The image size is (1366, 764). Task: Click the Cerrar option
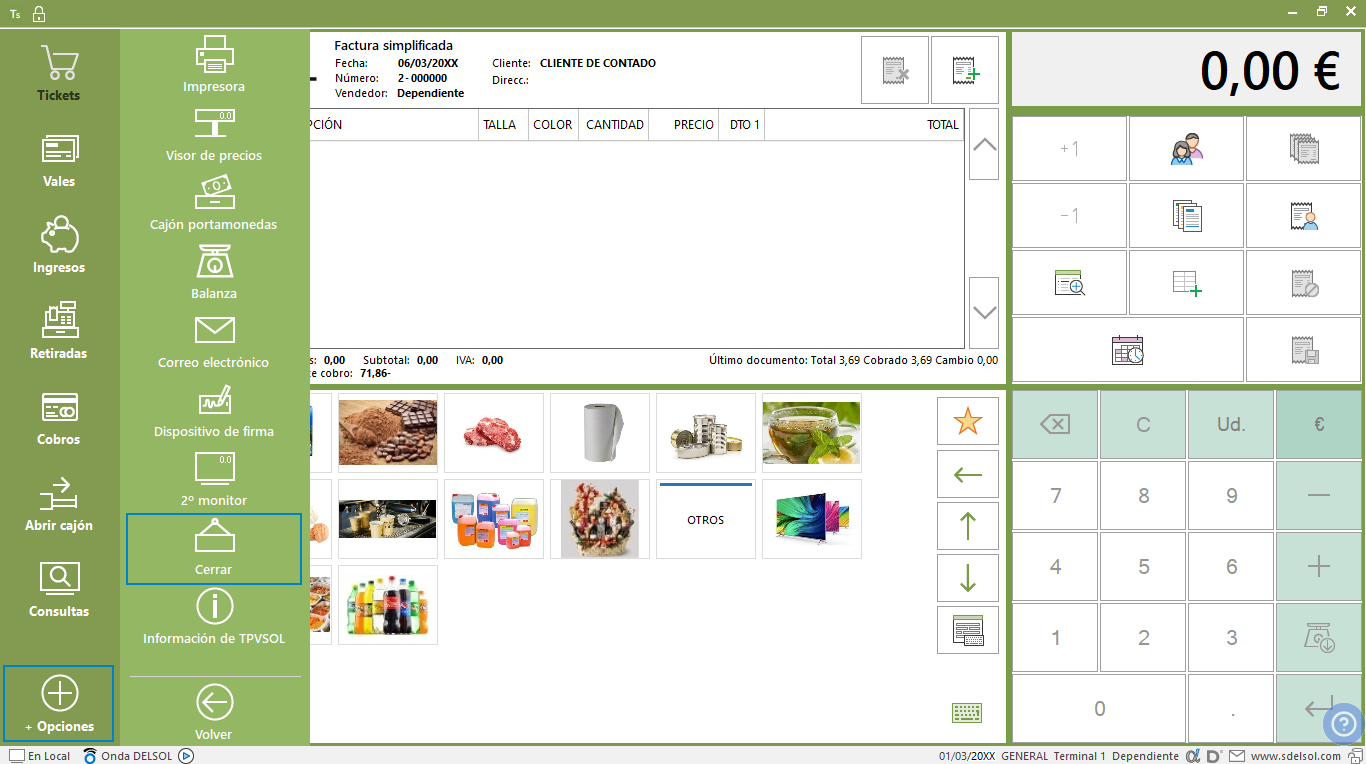point(214,549)
